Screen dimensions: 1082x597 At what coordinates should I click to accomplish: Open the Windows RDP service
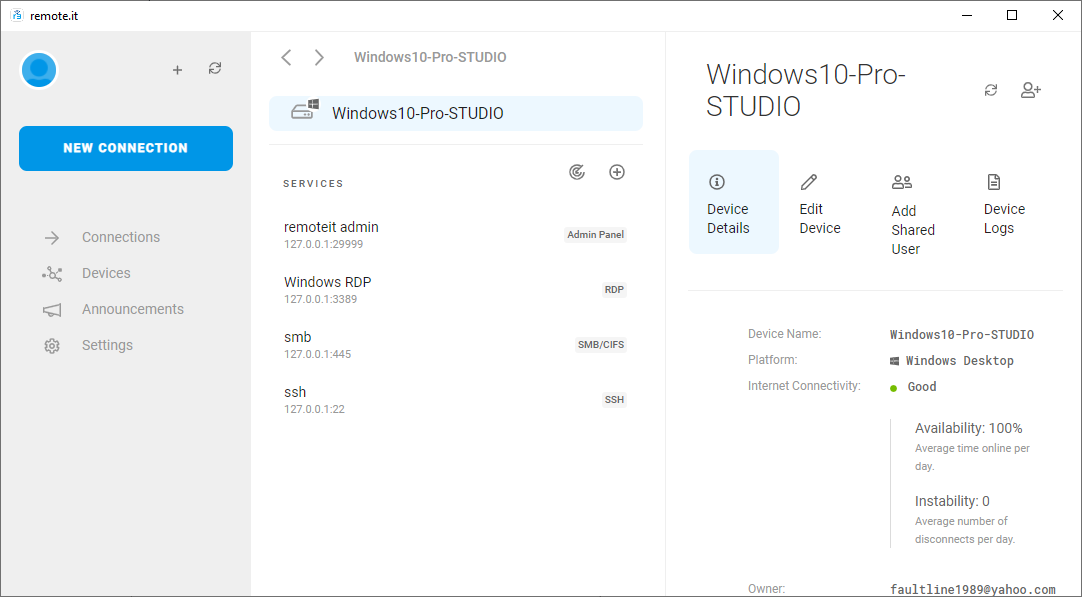pyautogui.click(x=455, y=290)
